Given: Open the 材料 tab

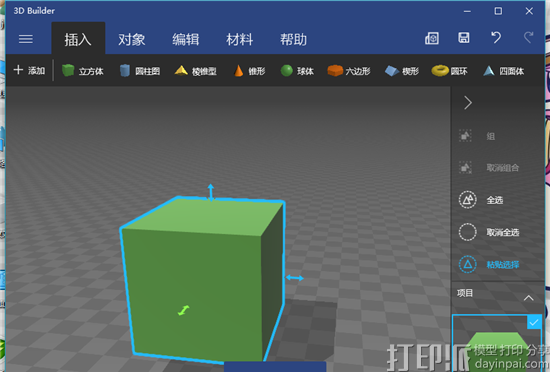Looking at the screenshot, I should [x=240, y=39].
